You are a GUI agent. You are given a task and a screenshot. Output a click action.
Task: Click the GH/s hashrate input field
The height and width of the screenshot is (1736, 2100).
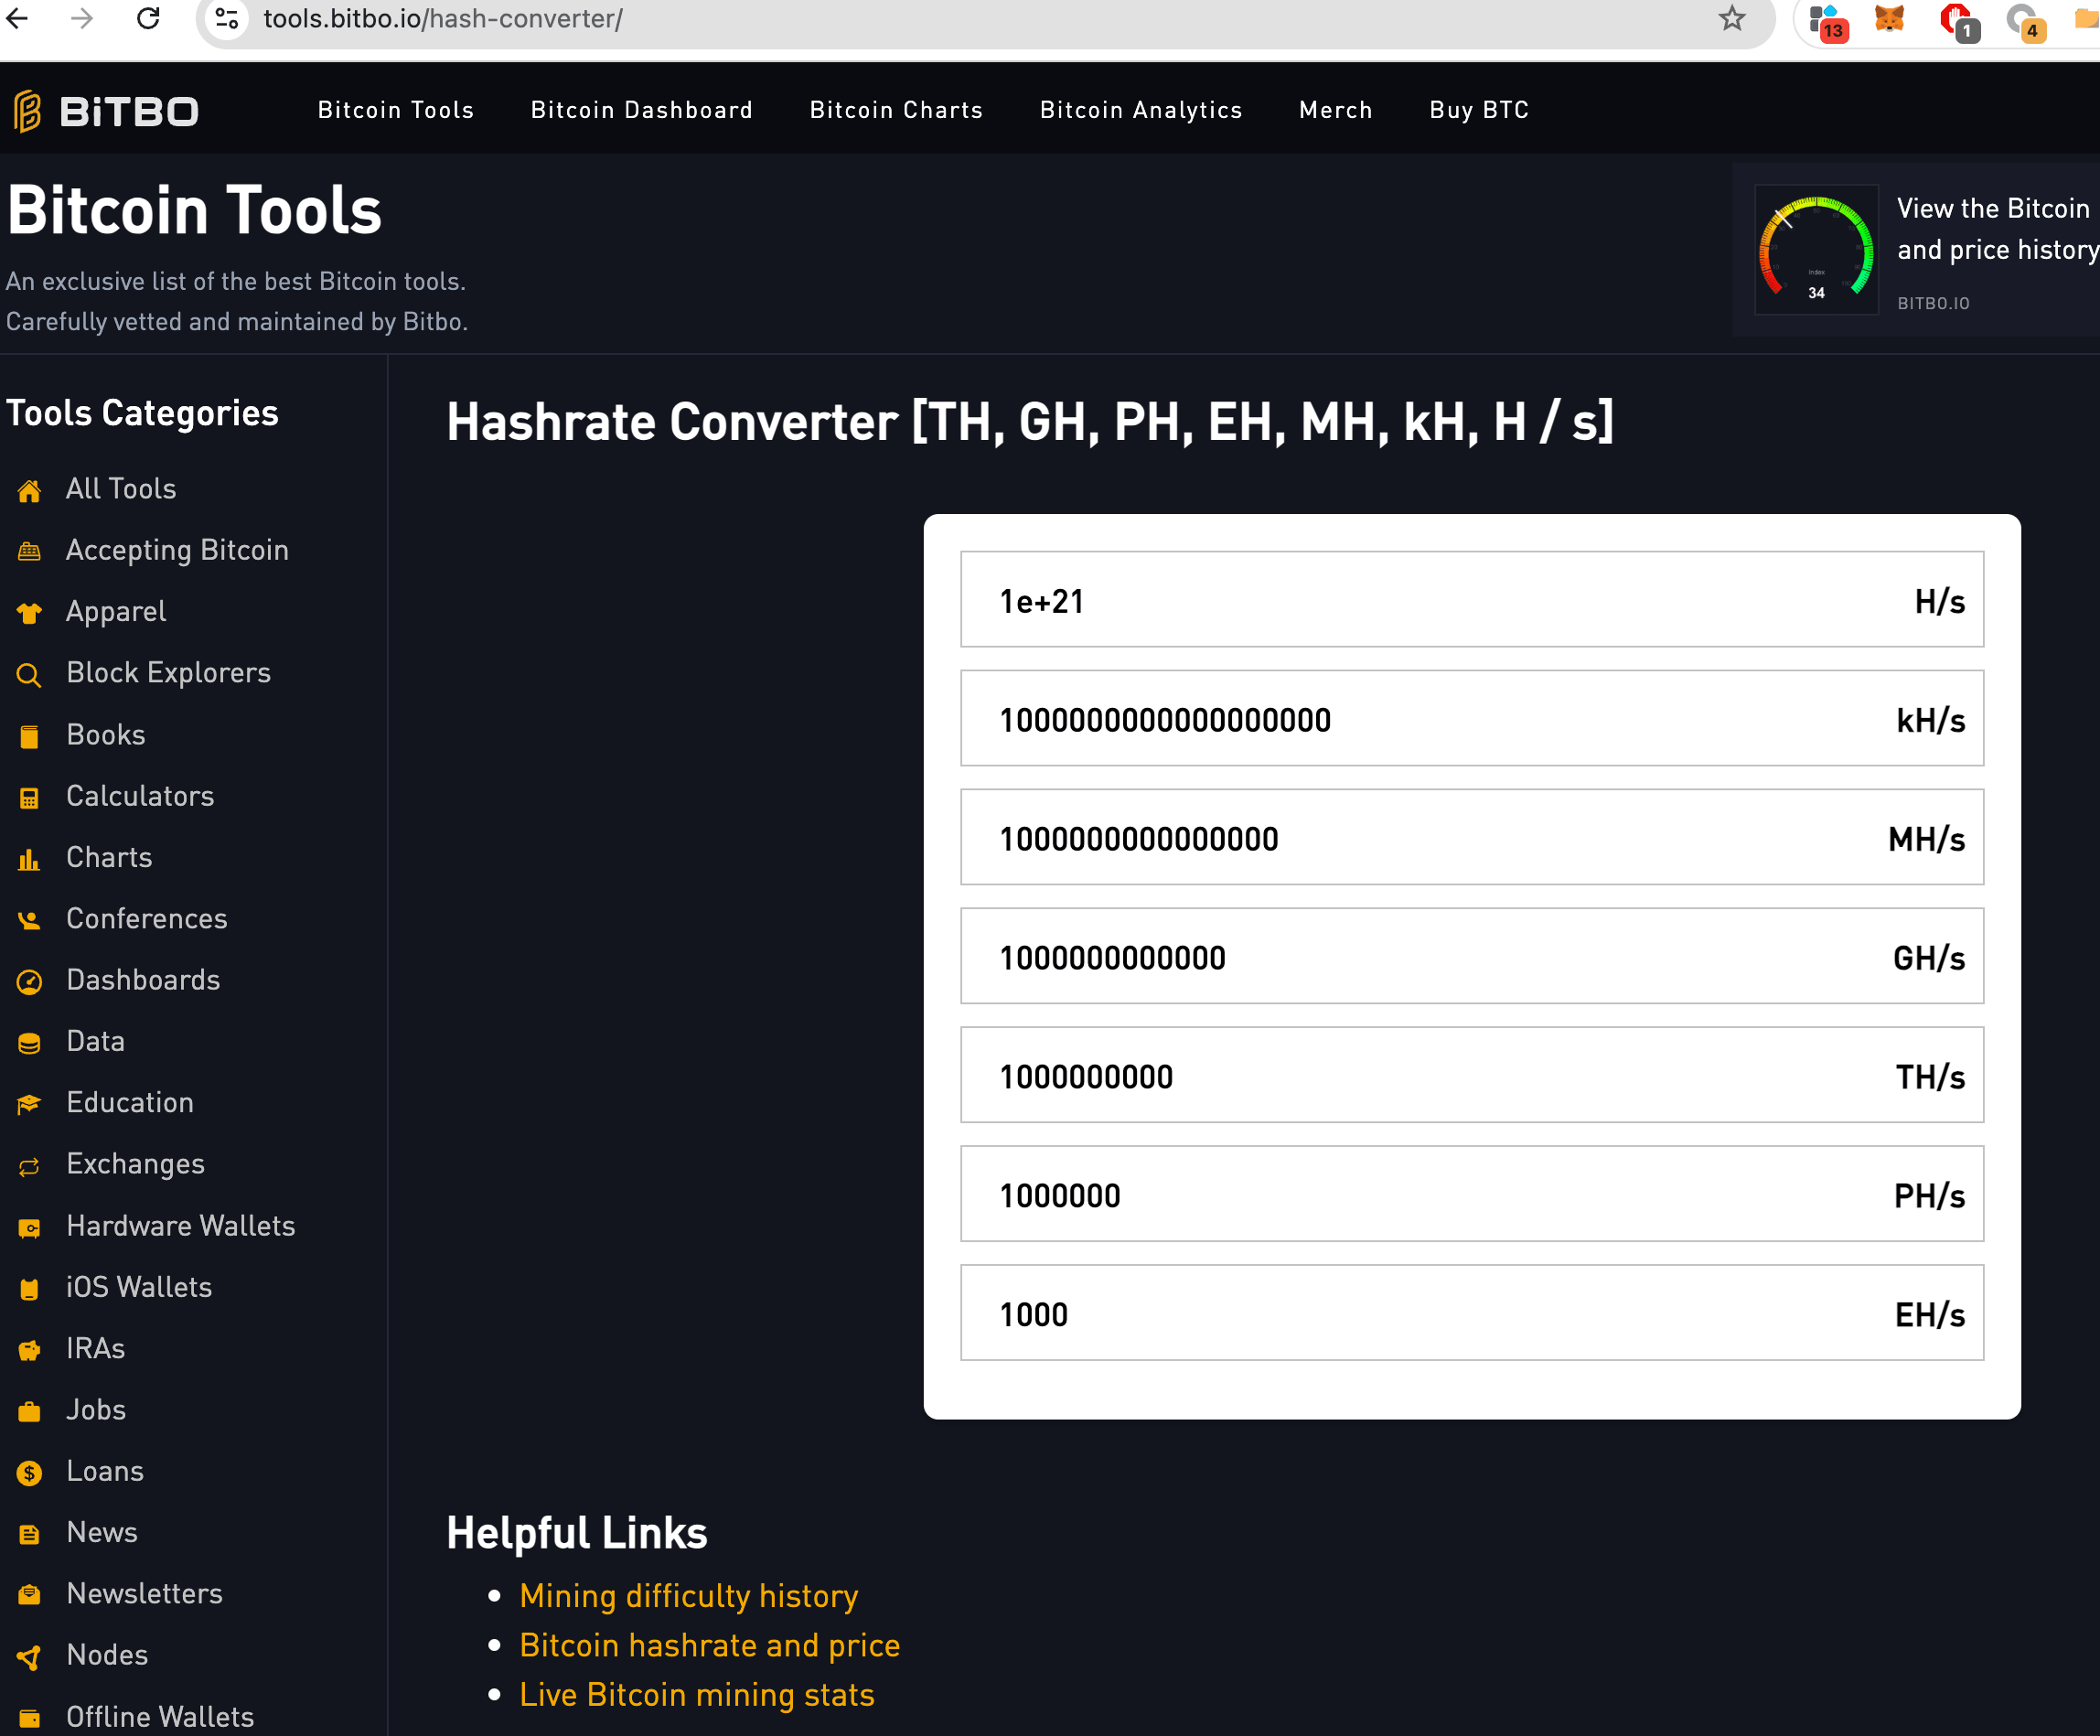click(1471, 956)
